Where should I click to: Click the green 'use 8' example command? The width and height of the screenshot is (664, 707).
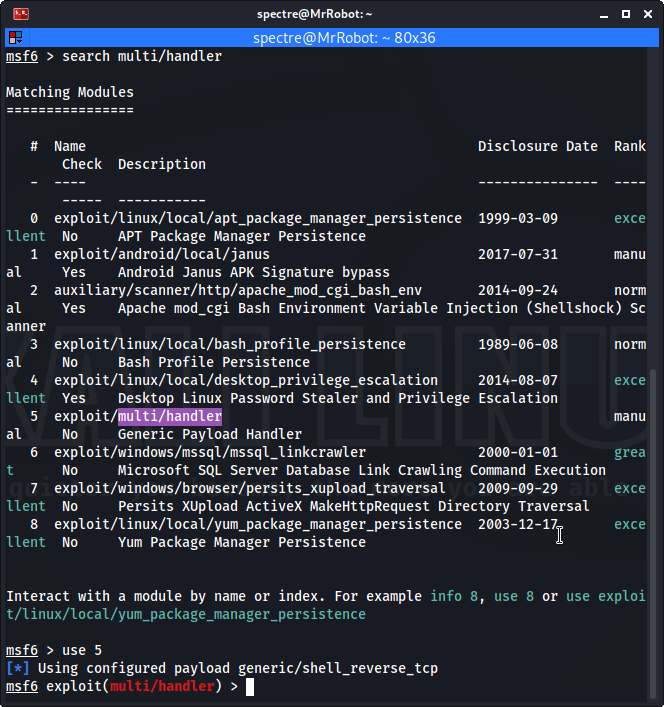514,597
